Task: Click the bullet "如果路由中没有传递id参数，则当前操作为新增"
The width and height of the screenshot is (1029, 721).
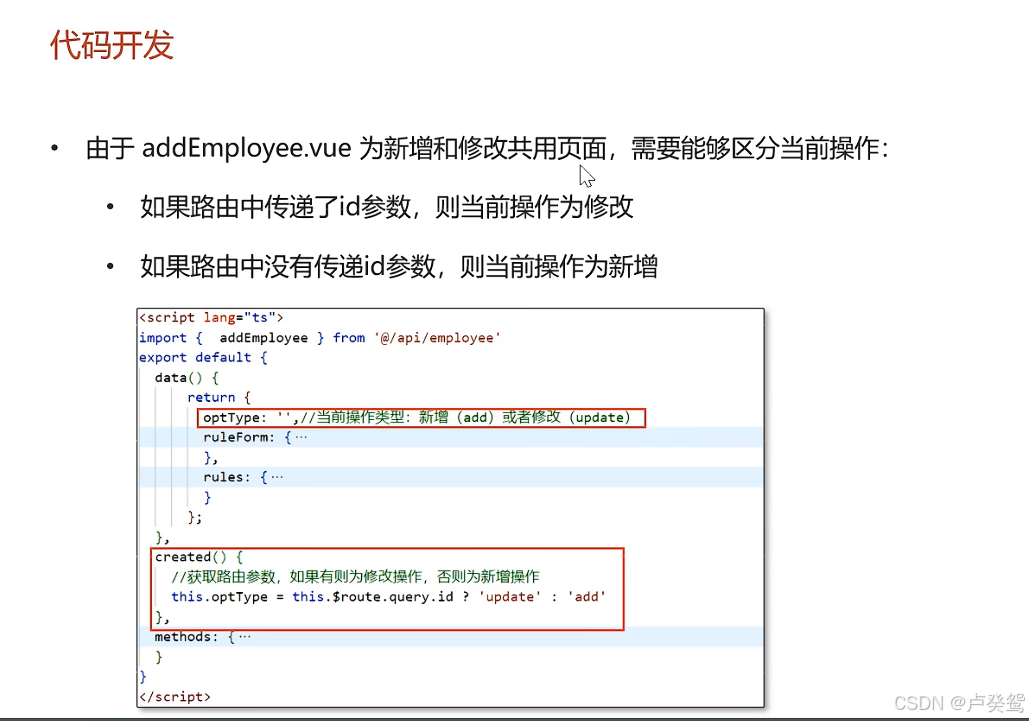Action: 399,266
